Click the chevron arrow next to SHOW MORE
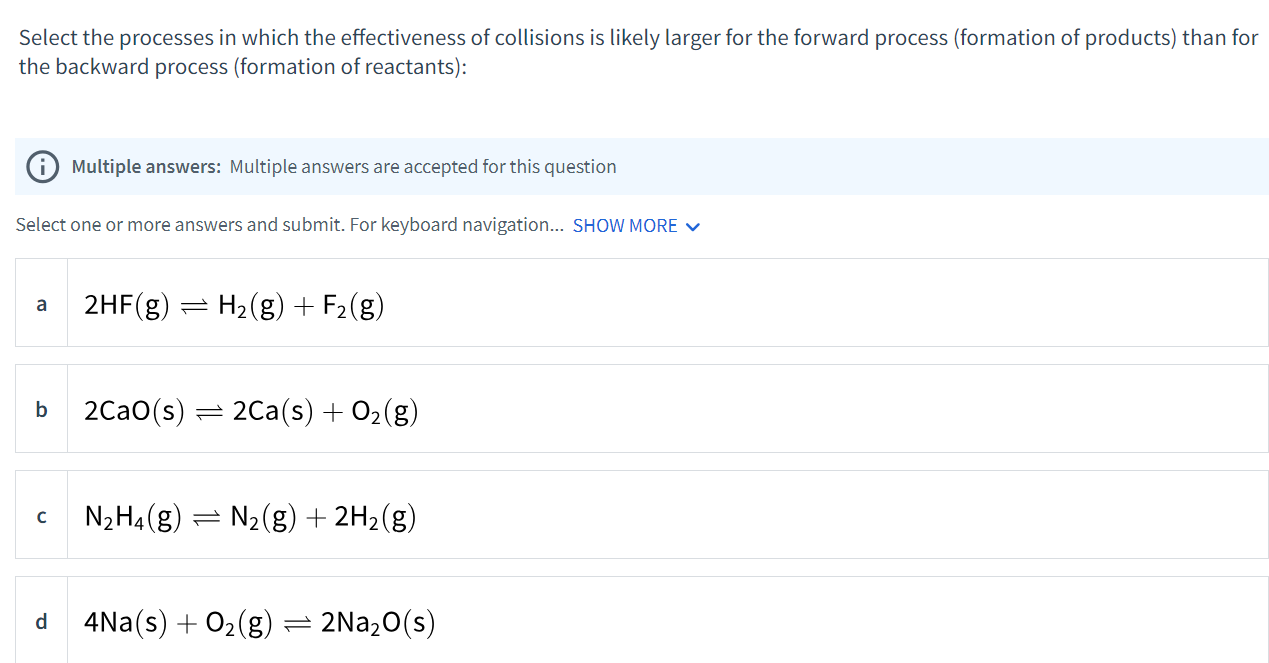The image size is (1269, 663). pyautogui.click(x=691, y=226)
